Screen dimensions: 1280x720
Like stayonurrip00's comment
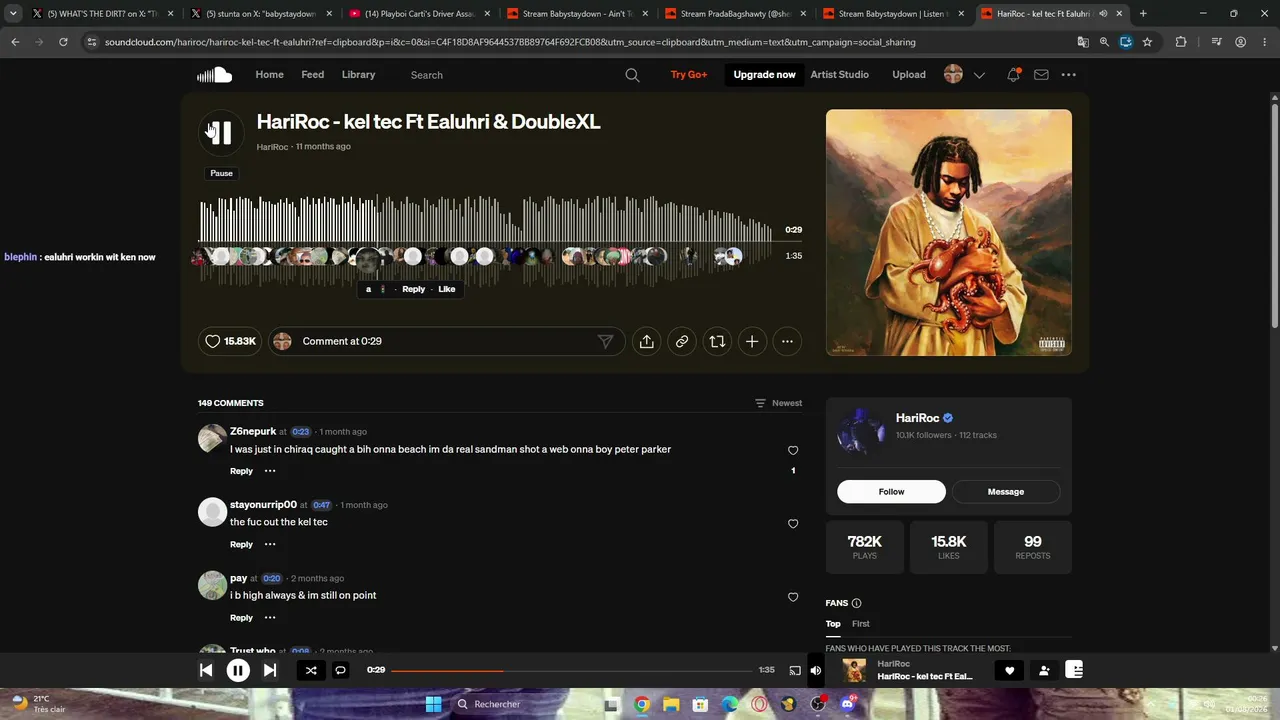pos(793,524)
